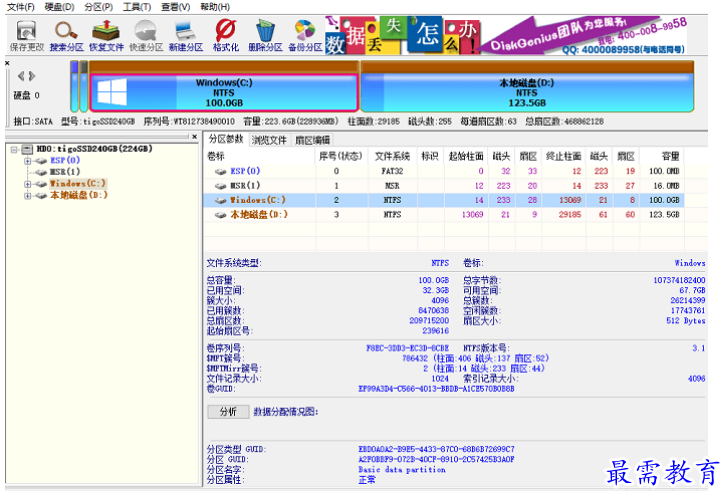Click the 终止柱面 column header
Viewport: 728px width, 504px height.
pyautogui.click(x=564, y=156)
